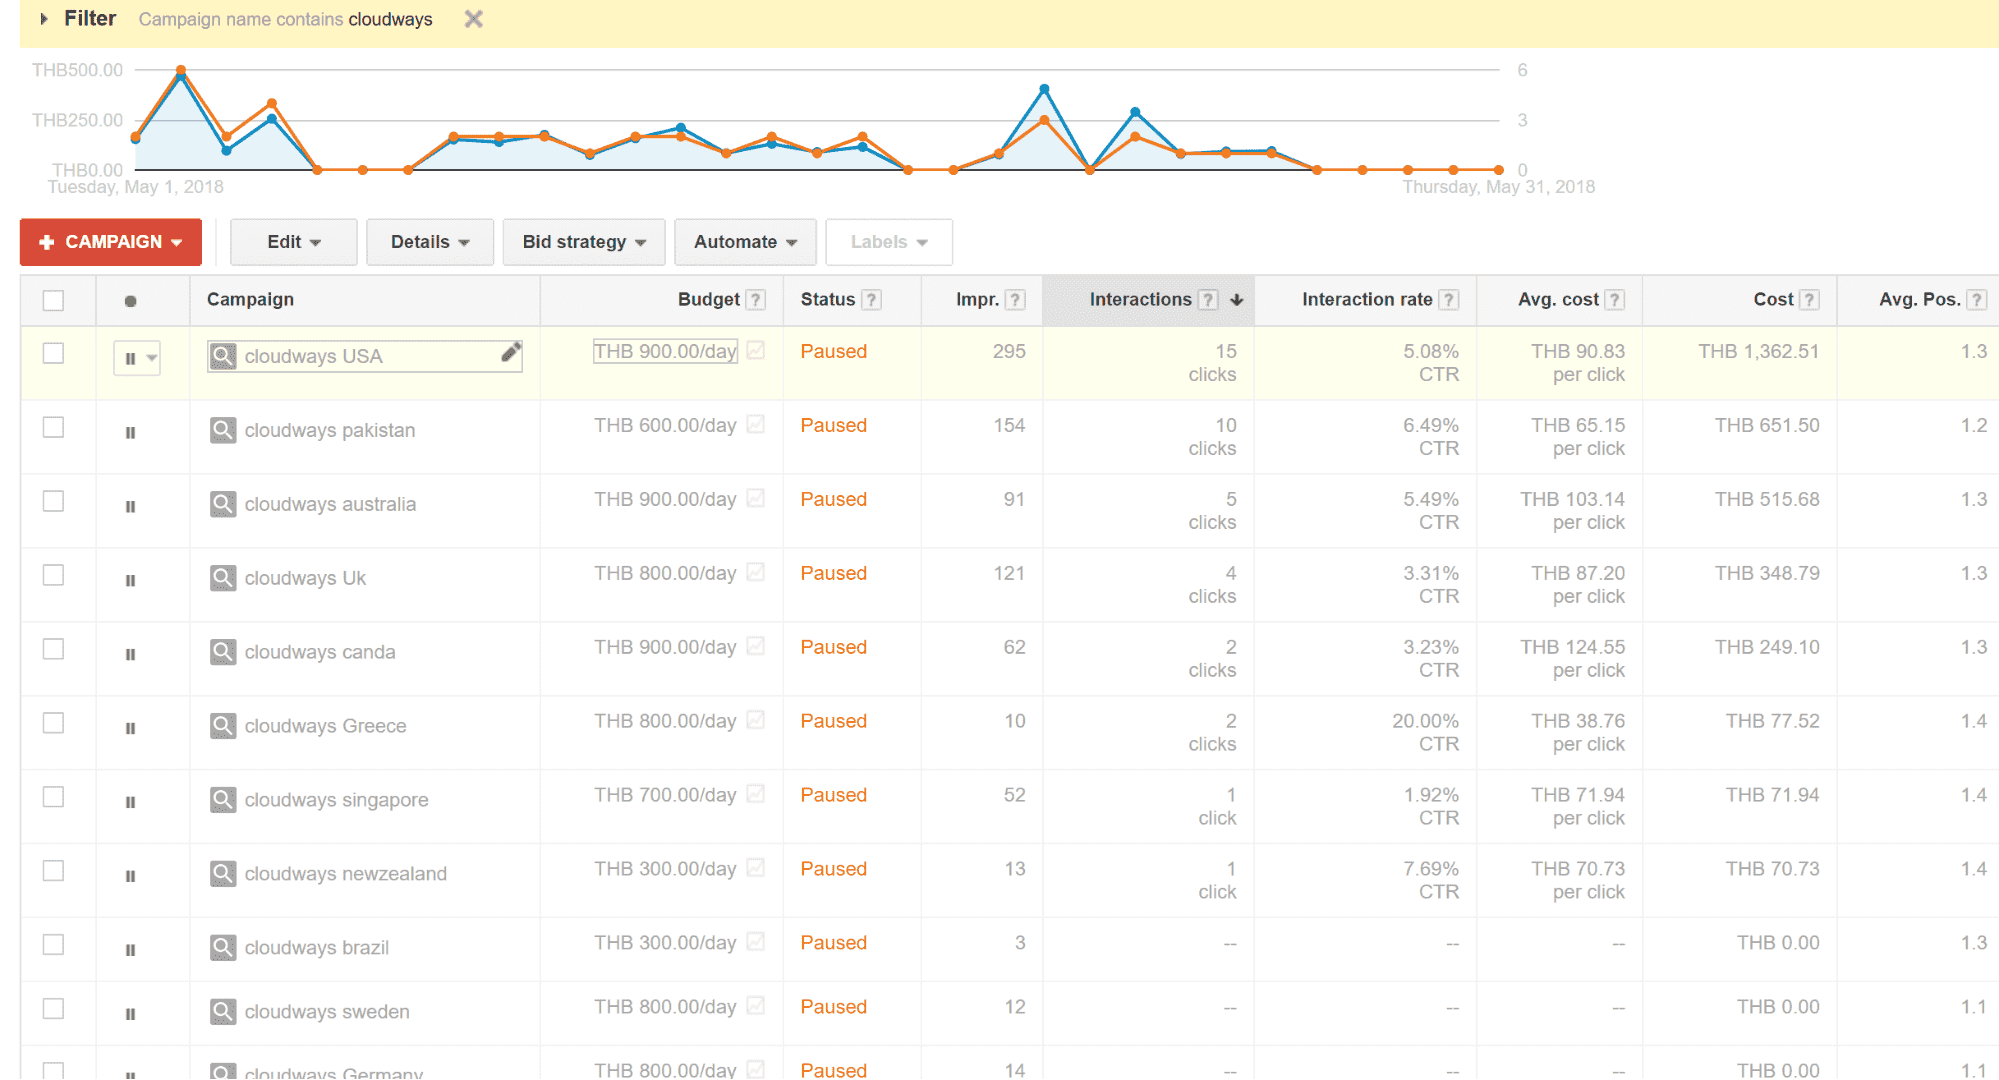Click the pause status icon for cloudways sweden
1999x1080 pixels.
pos(130,1014)
